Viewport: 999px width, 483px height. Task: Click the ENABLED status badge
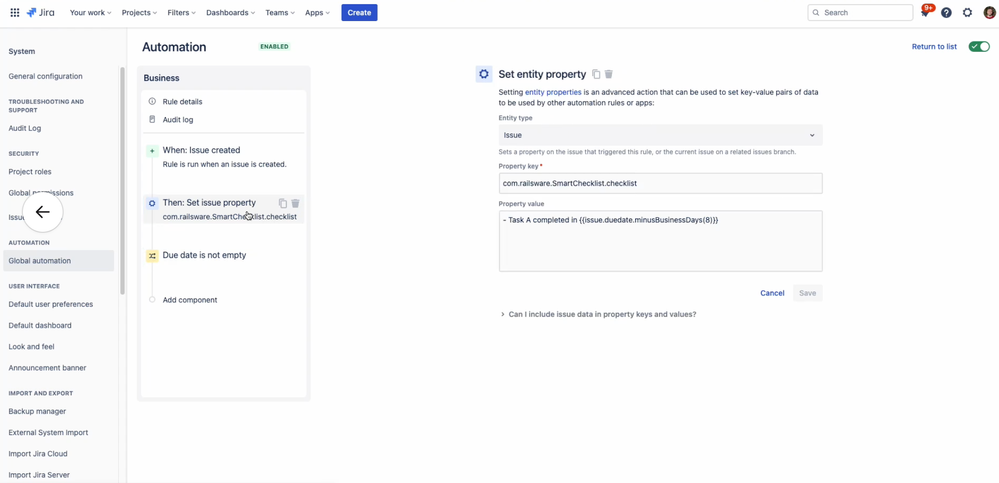click(275, 47)
